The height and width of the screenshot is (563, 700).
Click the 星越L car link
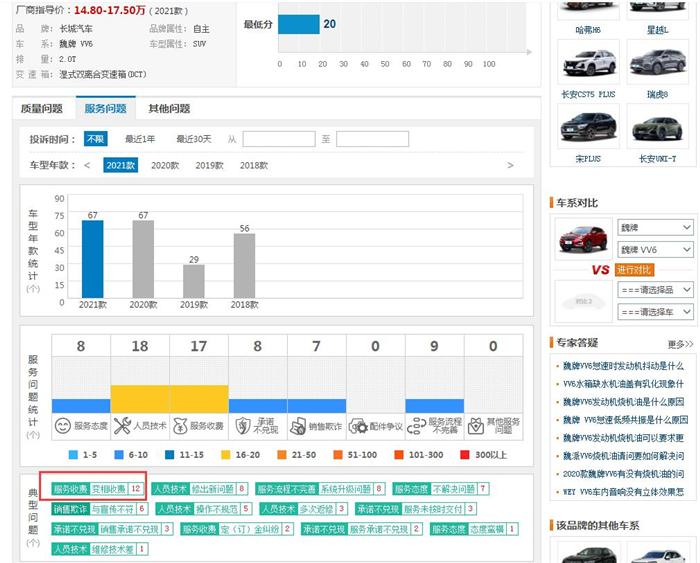pyautogui.click(x=658, y=30)
